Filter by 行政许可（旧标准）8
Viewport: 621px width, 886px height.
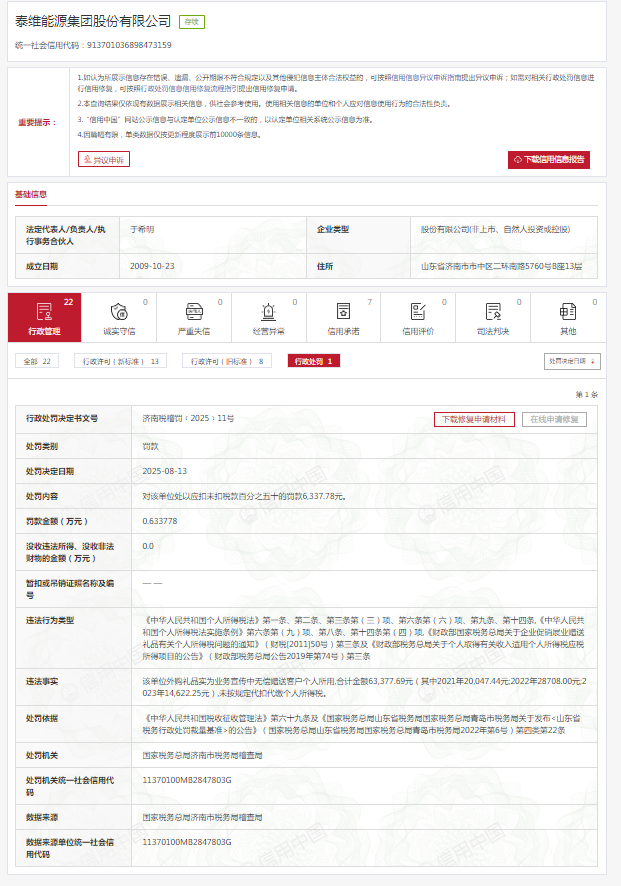pyautogui.click(x=227, y=361)
